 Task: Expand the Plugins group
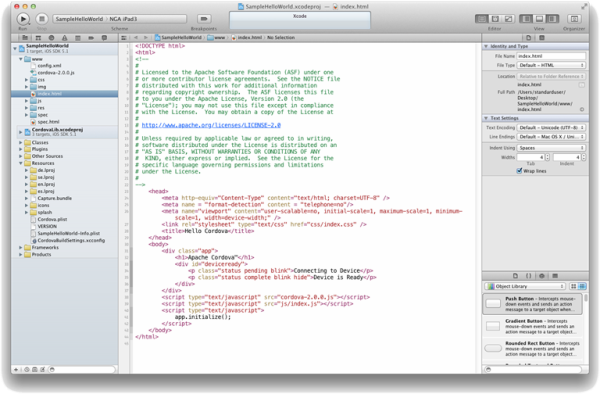pos(21,149)
